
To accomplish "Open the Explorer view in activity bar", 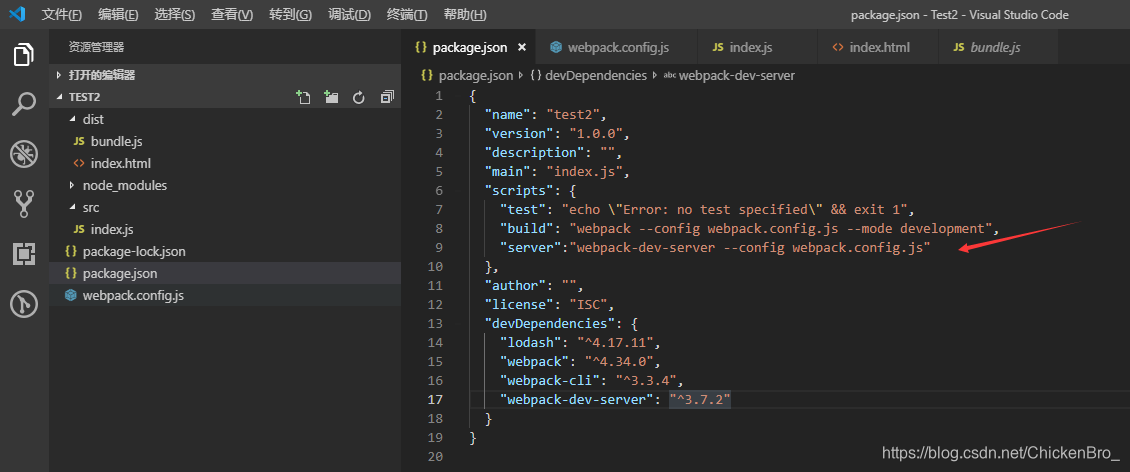I will pyautogui.click(x=24, y=55).
